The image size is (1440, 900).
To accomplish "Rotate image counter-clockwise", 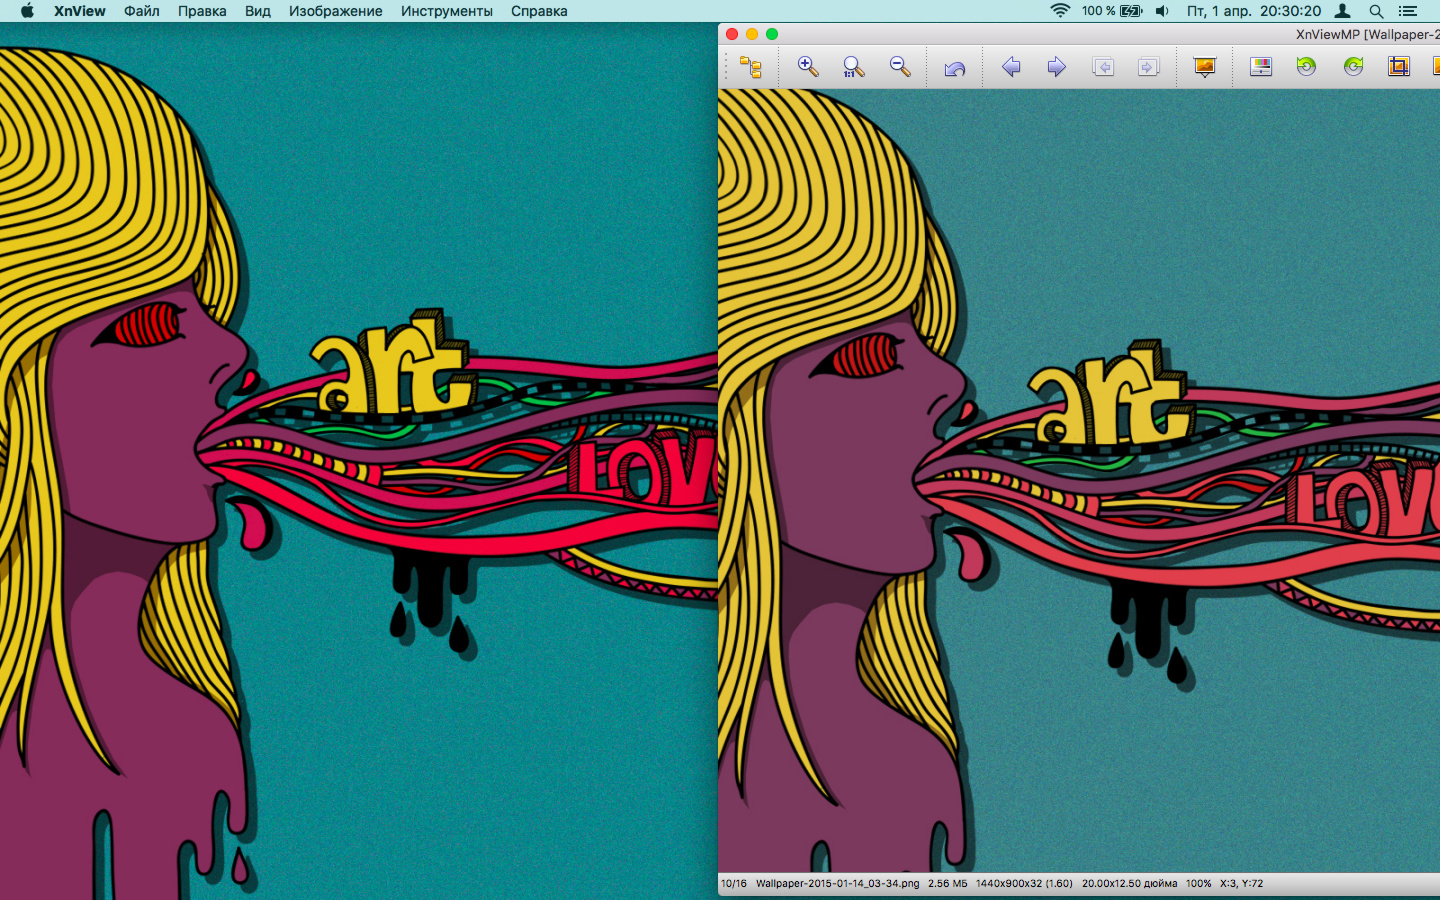I will pyautogui.click(x=1306, y=67).
